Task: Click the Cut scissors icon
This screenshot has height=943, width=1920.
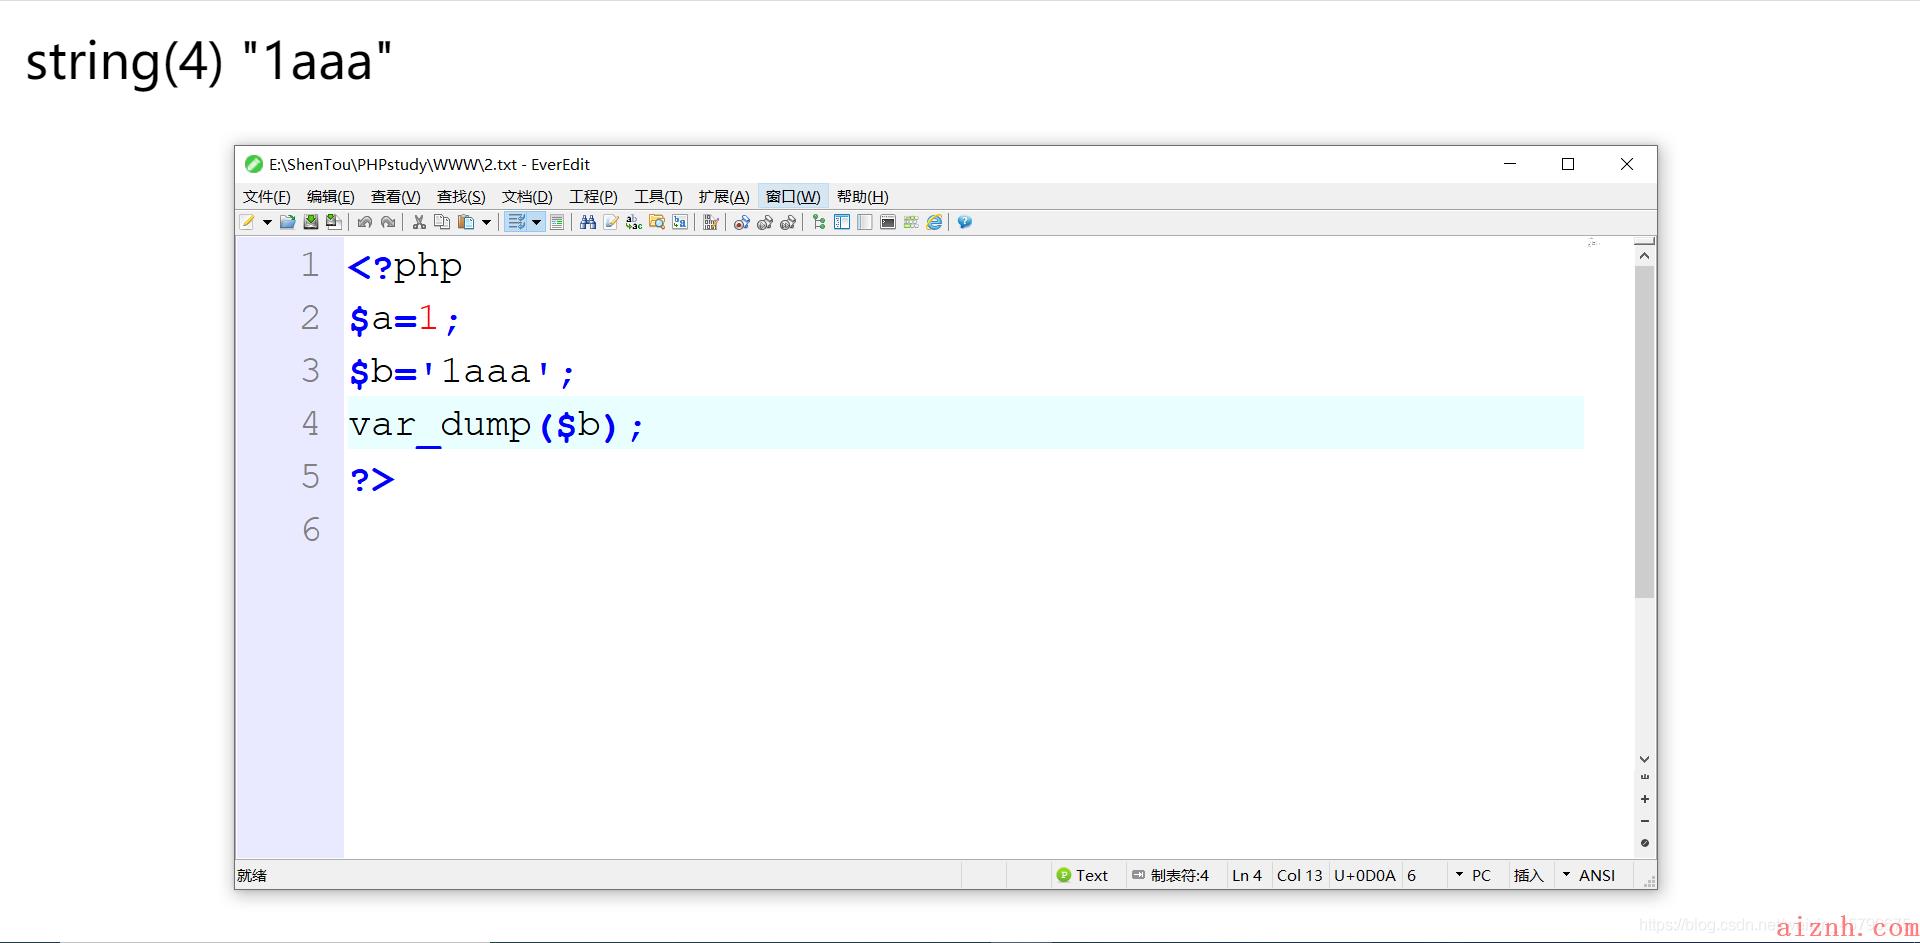Action: [x=419, y=222]
